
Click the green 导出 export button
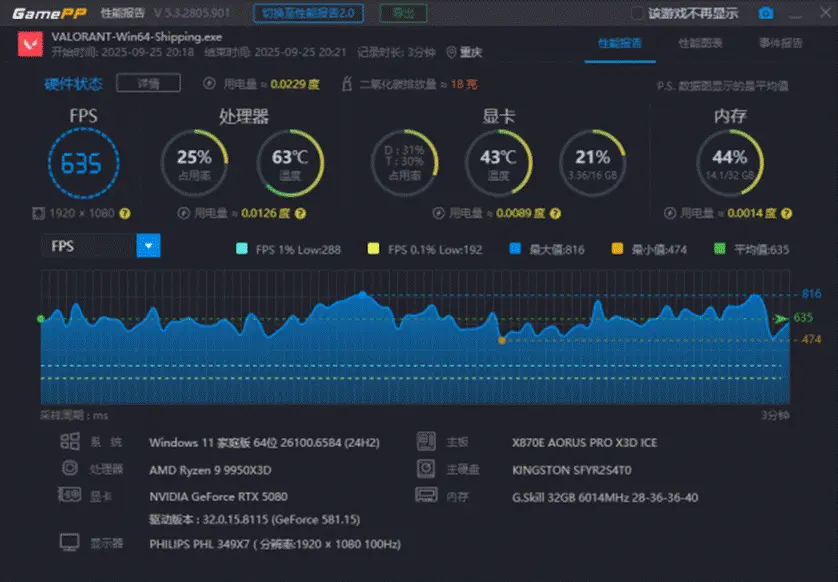click(x=403, y=13)
